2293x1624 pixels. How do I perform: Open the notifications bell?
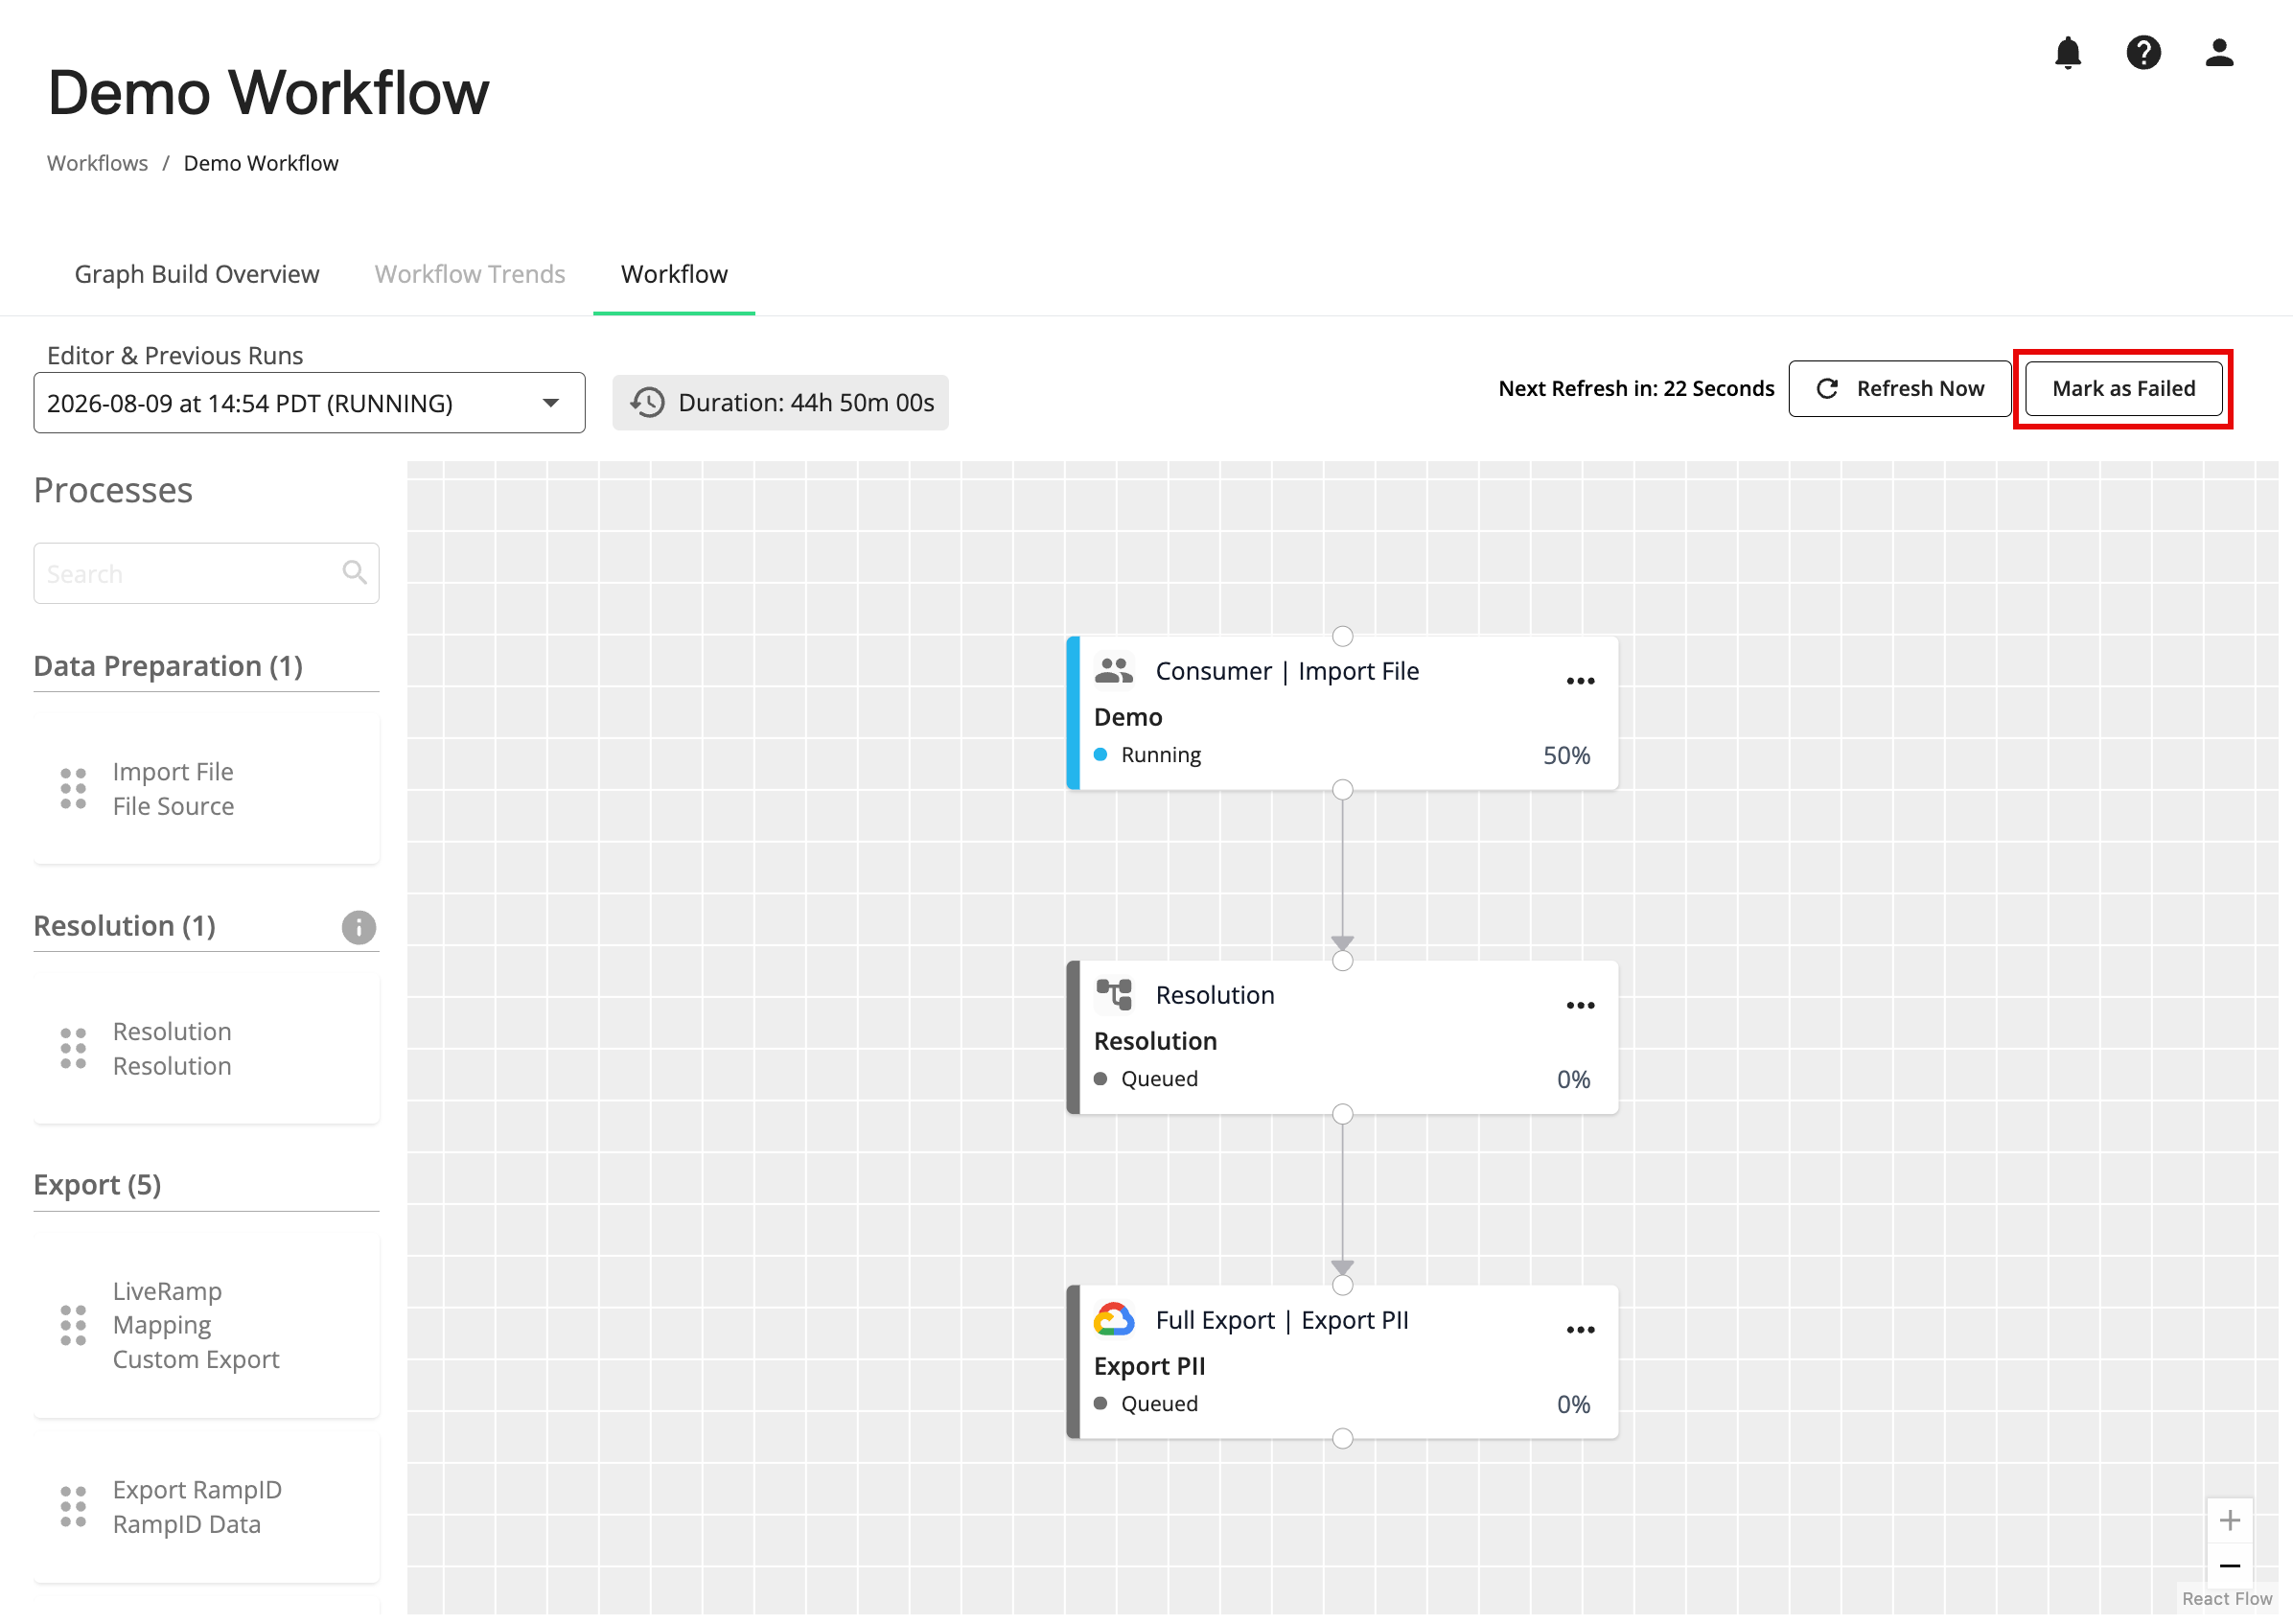[2067, 53]
